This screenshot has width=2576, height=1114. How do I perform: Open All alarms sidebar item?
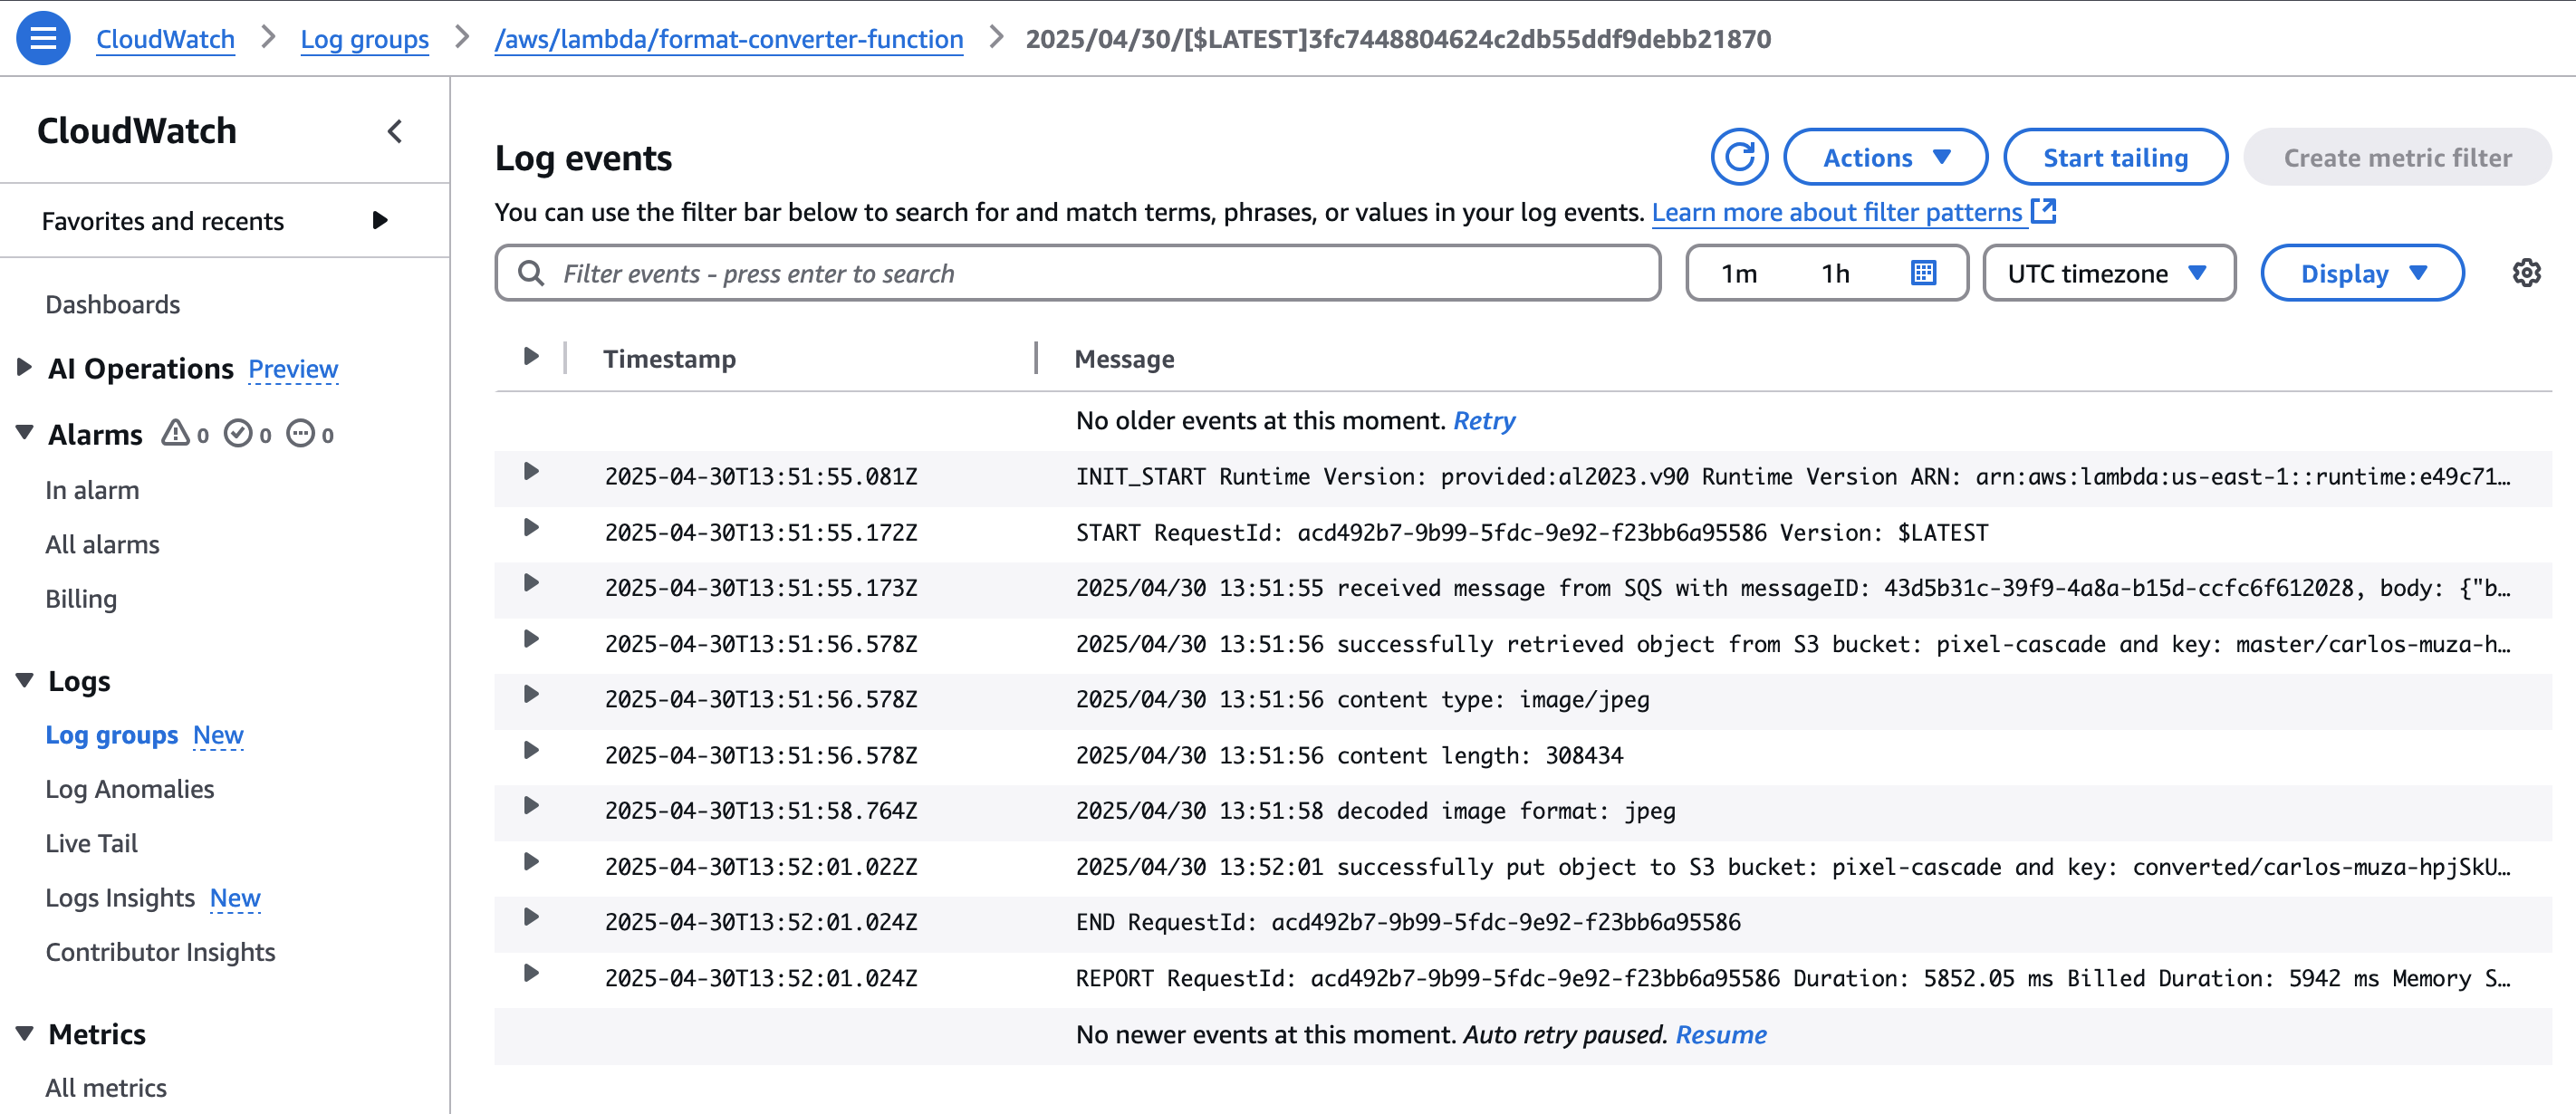point(102,544)
